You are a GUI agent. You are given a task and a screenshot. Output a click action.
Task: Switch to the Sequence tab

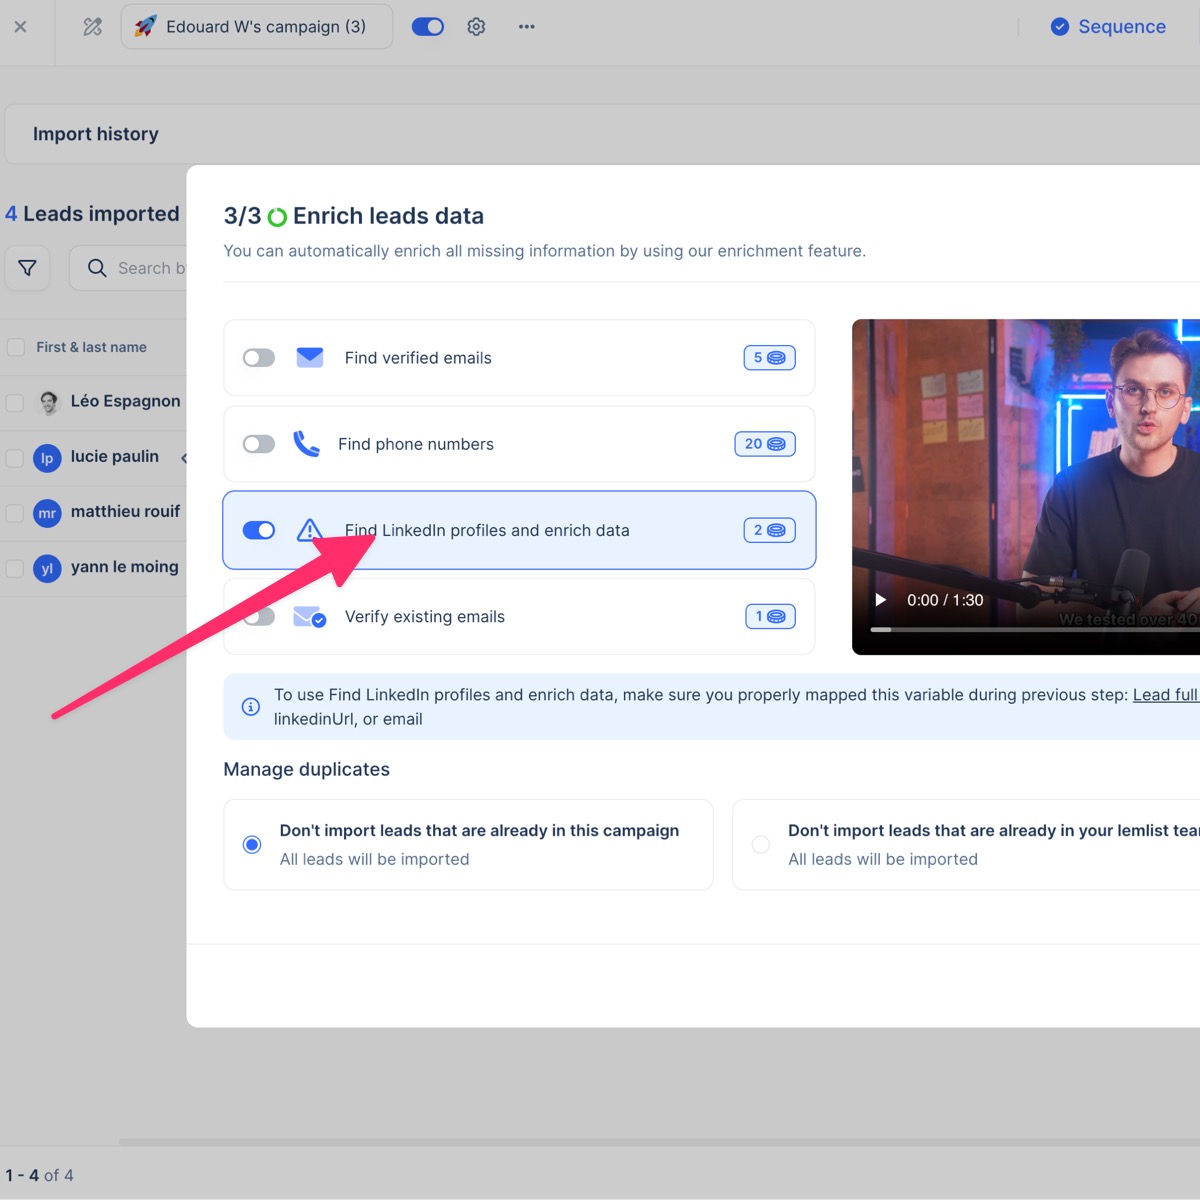point(1108,26)
